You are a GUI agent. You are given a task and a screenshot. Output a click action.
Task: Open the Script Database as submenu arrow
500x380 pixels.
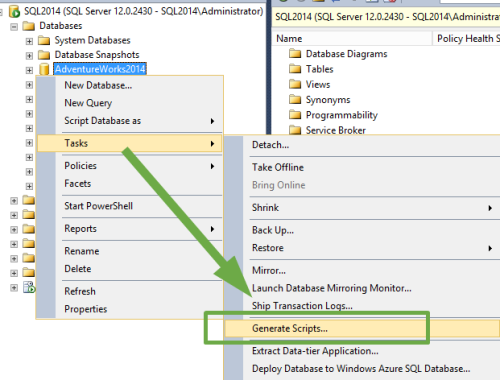click(x=212, y=121)
